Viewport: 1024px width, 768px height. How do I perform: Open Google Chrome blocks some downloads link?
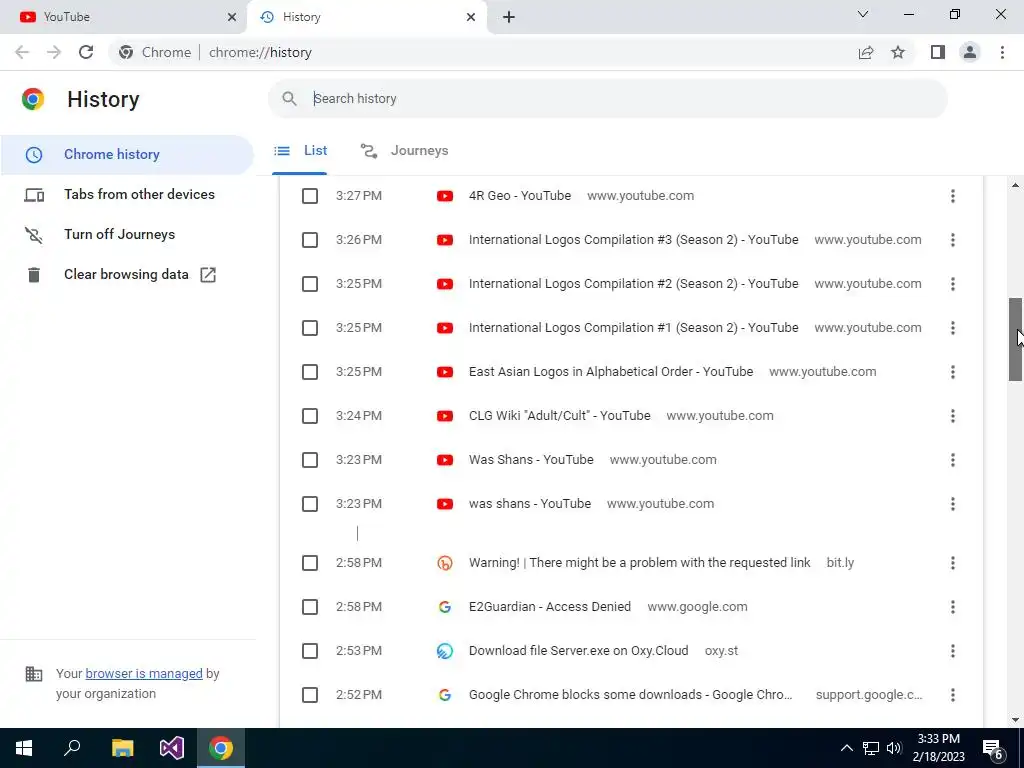[x=630, y=695]
